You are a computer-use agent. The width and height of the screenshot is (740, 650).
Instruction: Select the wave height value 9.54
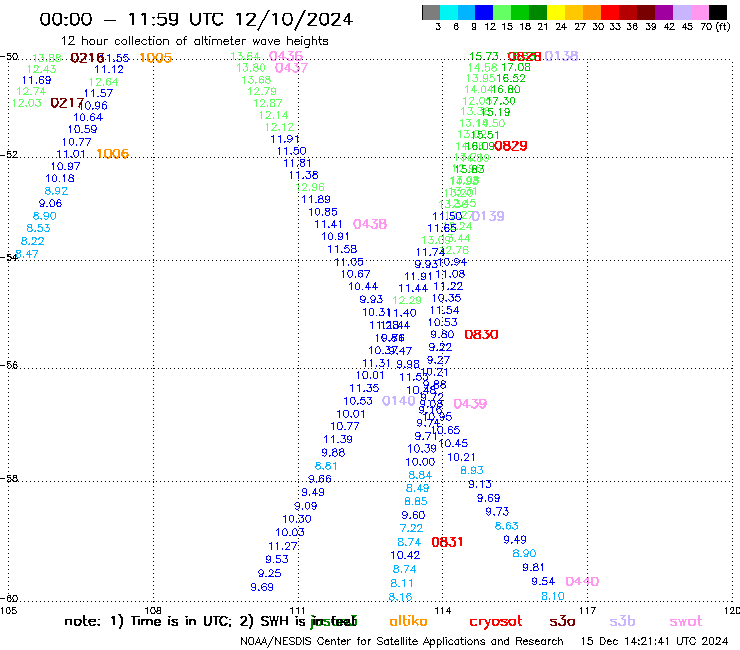pos(543,581)
